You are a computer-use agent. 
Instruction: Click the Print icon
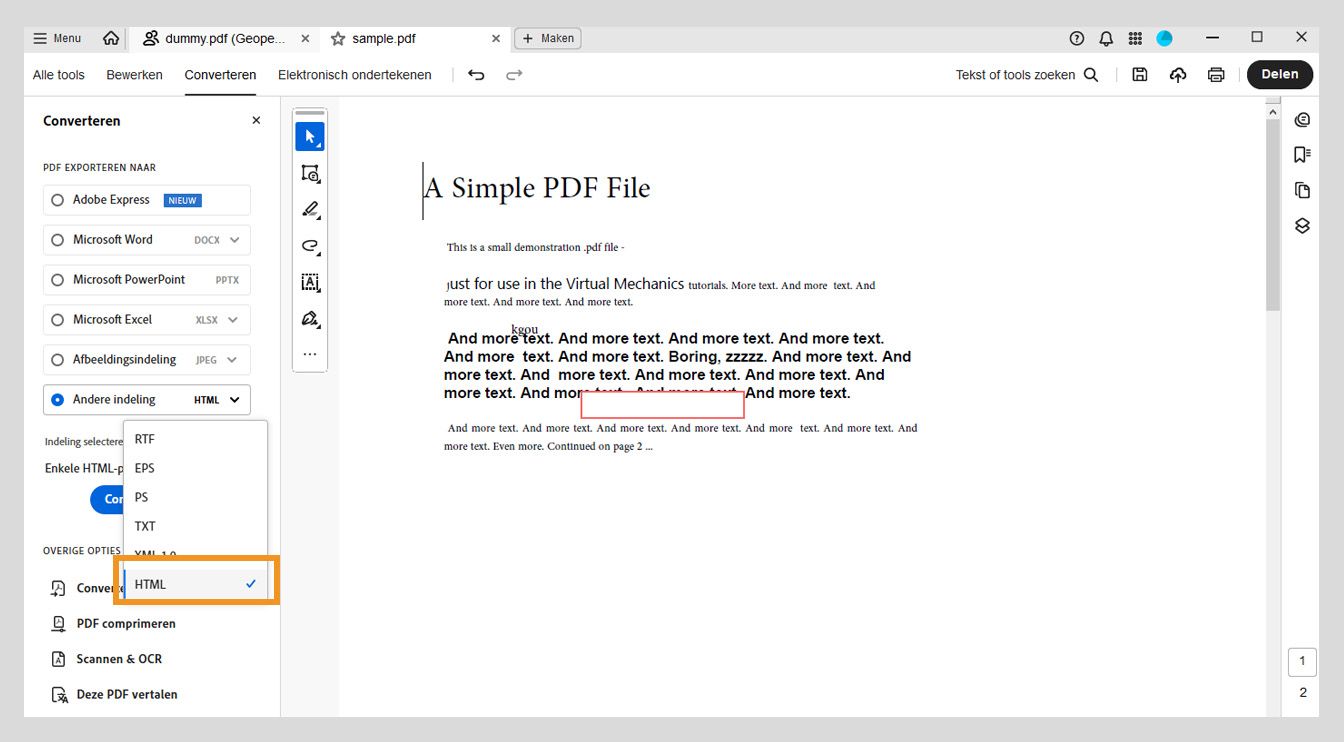pos(1216,75)
